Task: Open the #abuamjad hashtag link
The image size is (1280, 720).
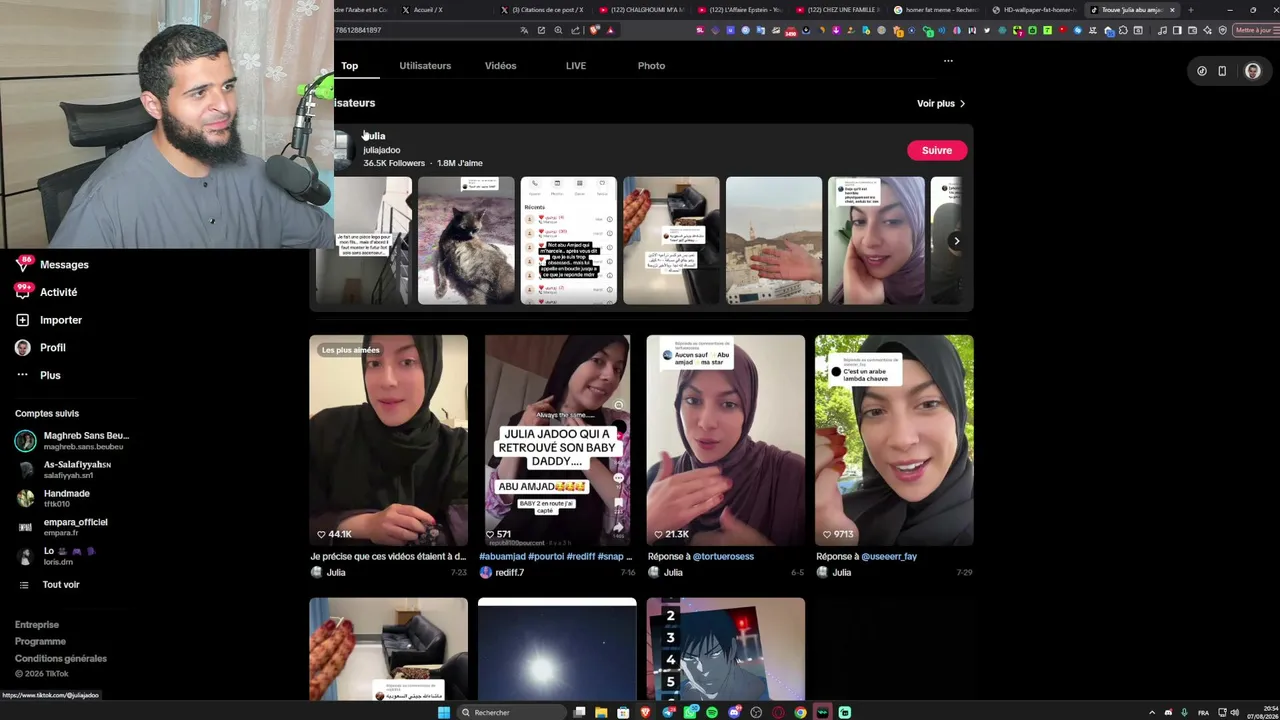Action: [x=502, y=557]
